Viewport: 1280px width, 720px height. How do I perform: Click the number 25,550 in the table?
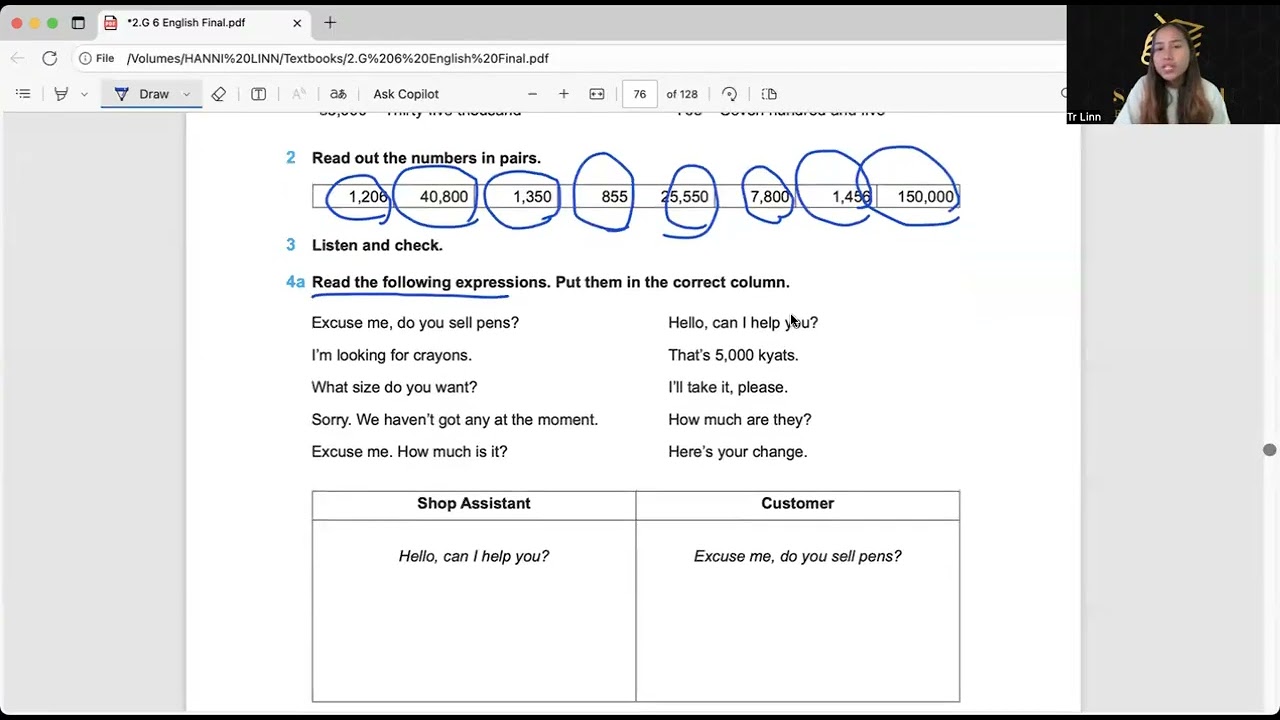pyautogui.click(x=685, y=197)
